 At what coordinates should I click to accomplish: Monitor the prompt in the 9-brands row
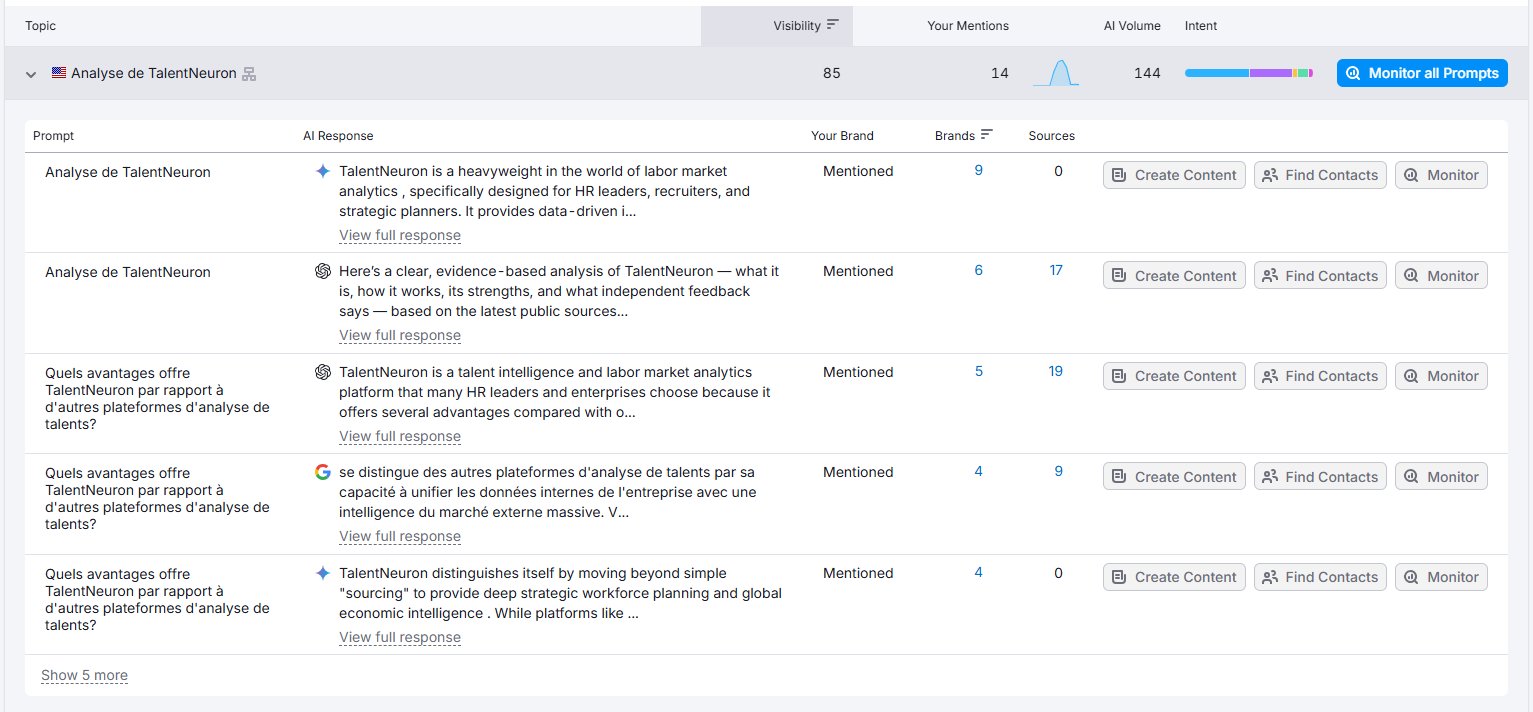(x=1441, y=175)
